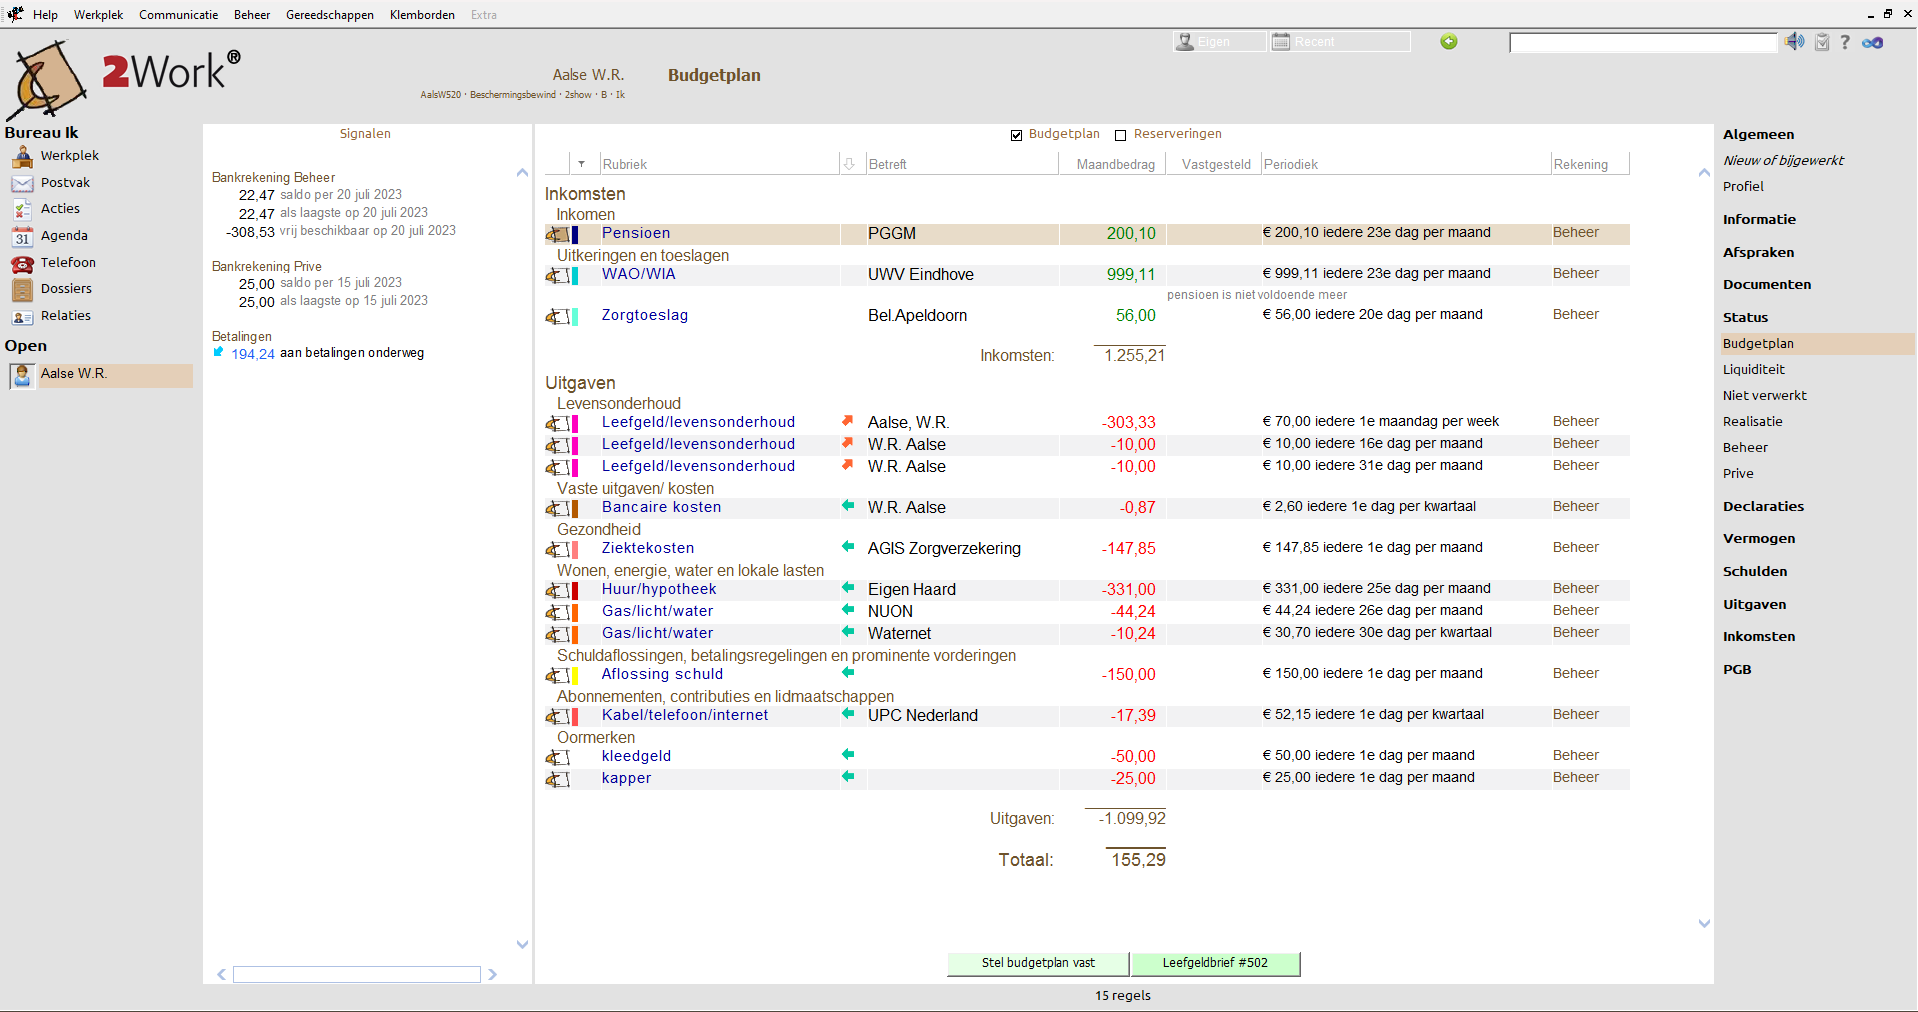This screenshot has height=1012, width=1918.
Task: Click inside the search field at top right
Action: (1640, 42)
